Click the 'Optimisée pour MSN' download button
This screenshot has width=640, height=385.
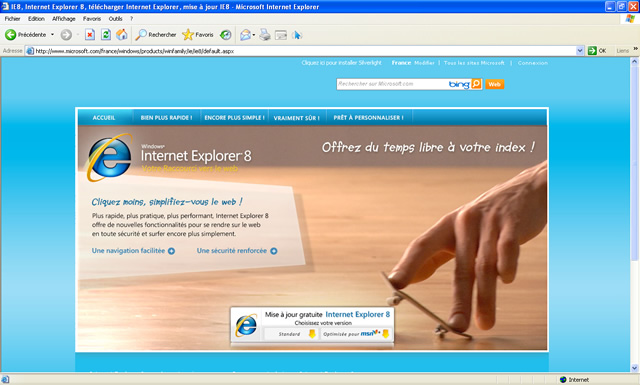pos(356,334)
